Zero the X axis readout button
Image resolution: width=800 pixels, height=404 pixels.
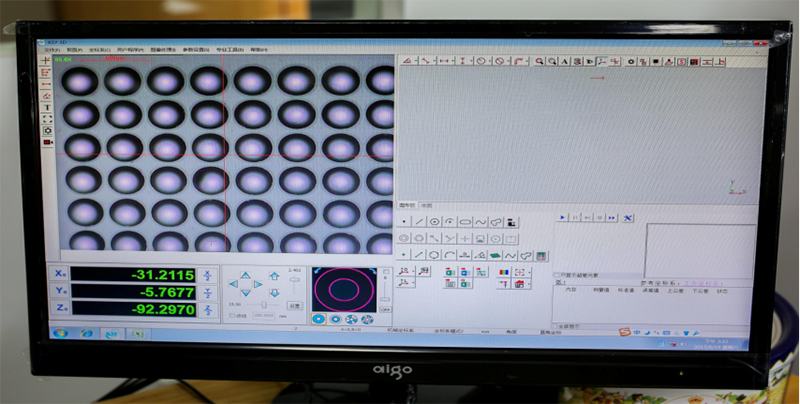click(207, 275)
